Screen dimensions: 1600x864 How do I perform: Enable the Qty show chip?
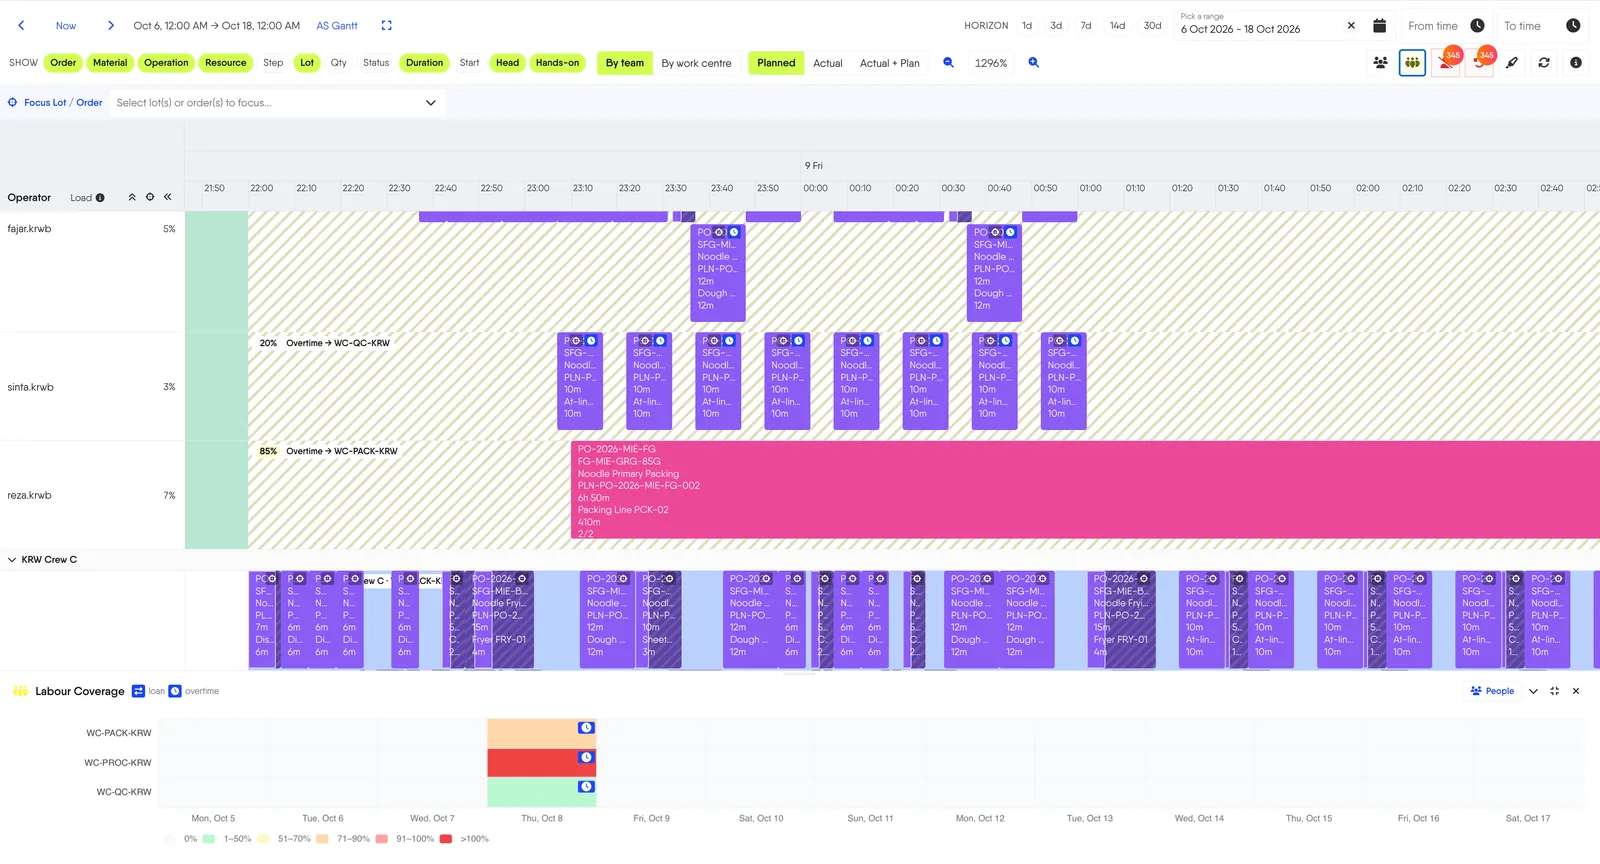(x=339, y=63)
